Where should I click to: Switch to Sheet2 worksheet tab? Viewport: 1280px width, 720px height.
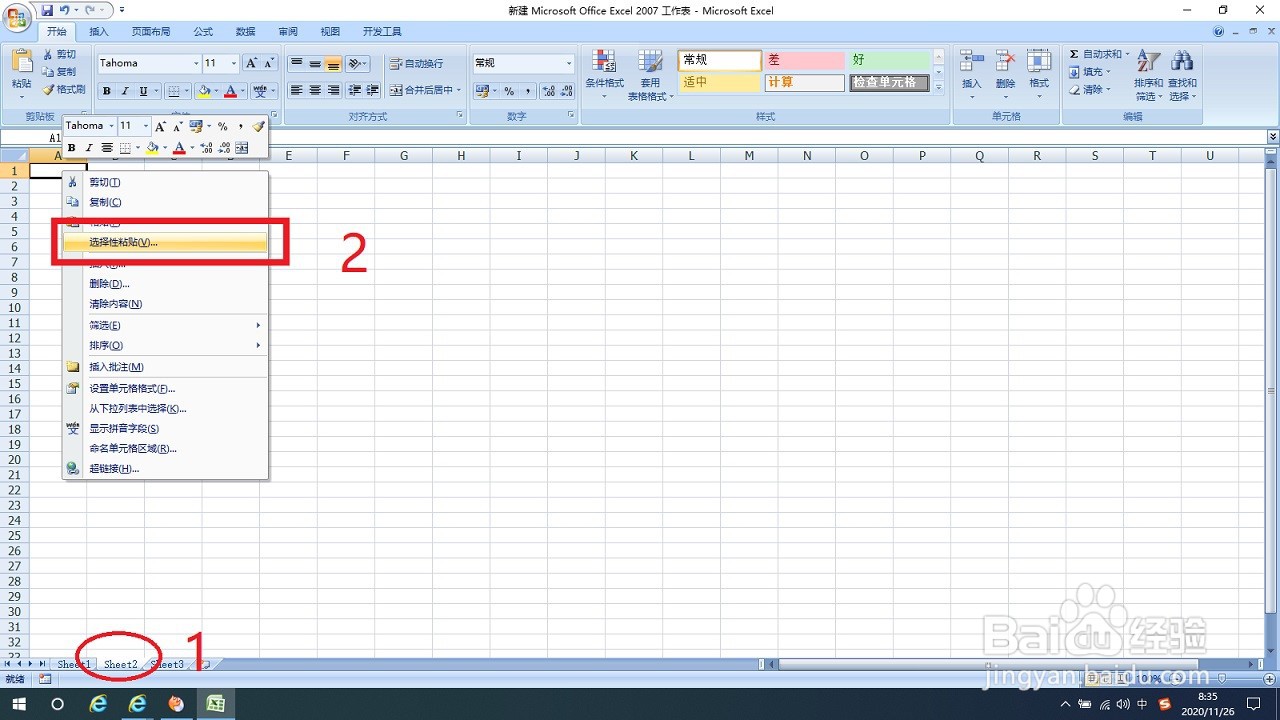tap(121, 664)
